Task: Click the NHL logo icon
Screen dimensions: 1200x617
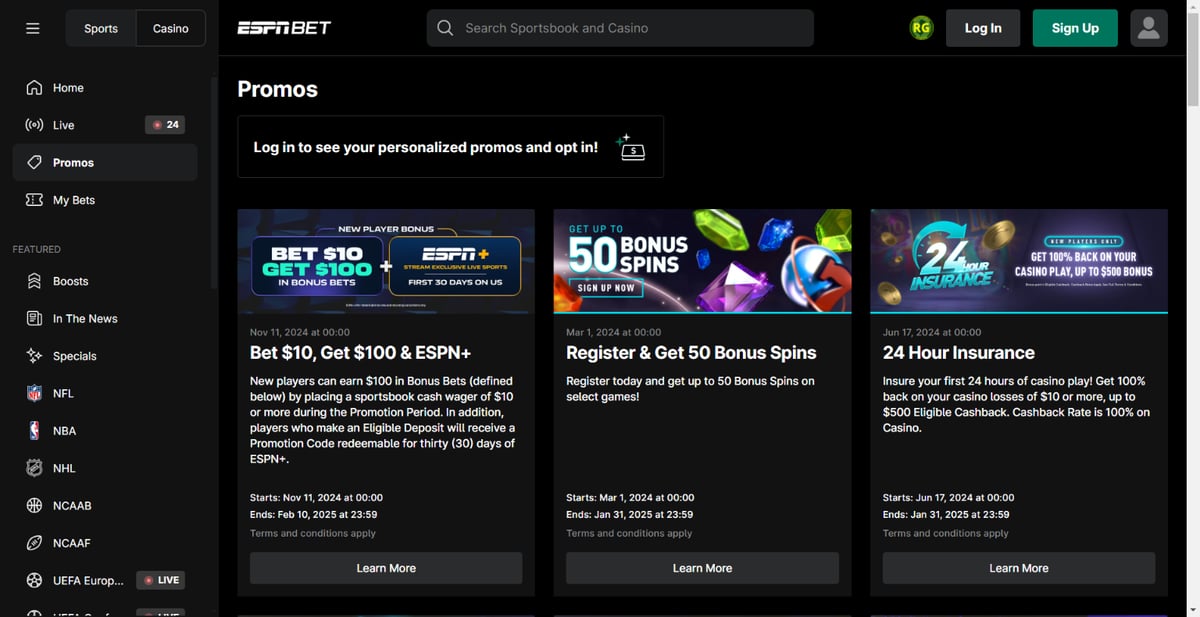Action: tap(34, 468)
